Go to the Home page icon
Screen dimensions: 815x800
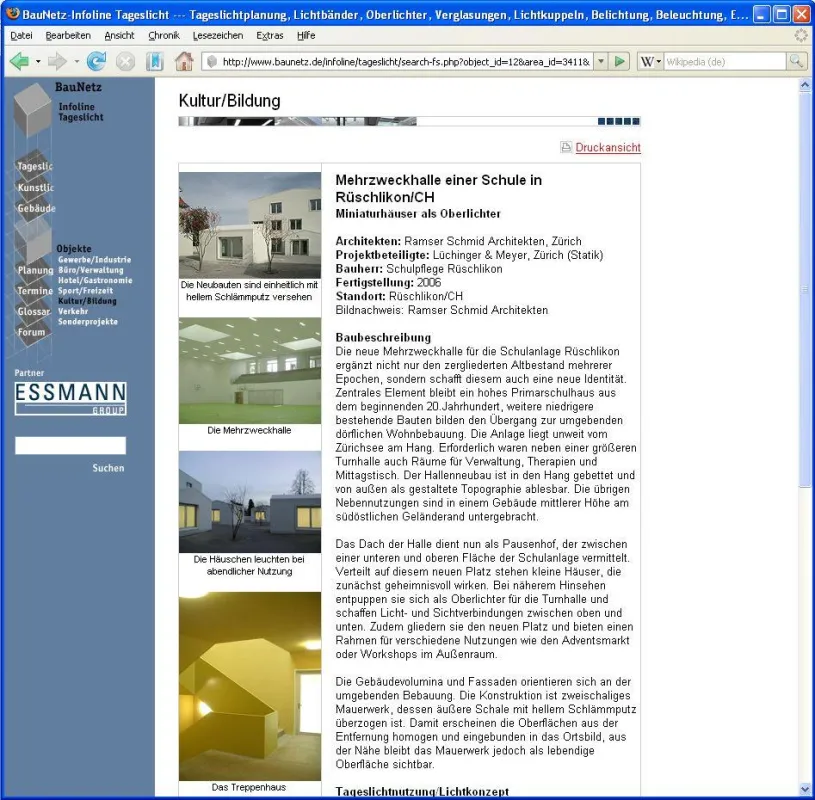(184, 61)
